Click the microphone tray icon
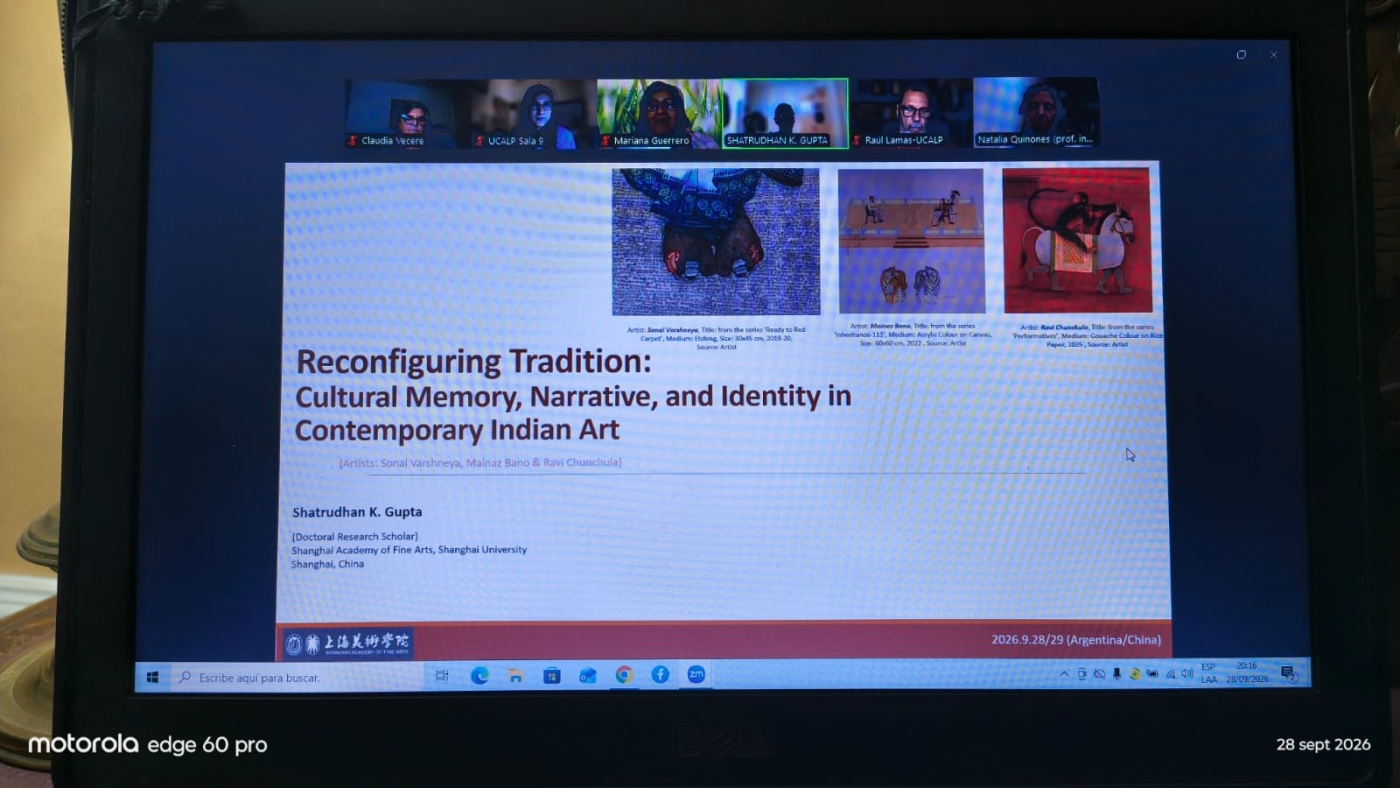Viewport: 1400px width, 788px height. [1117, 674]
